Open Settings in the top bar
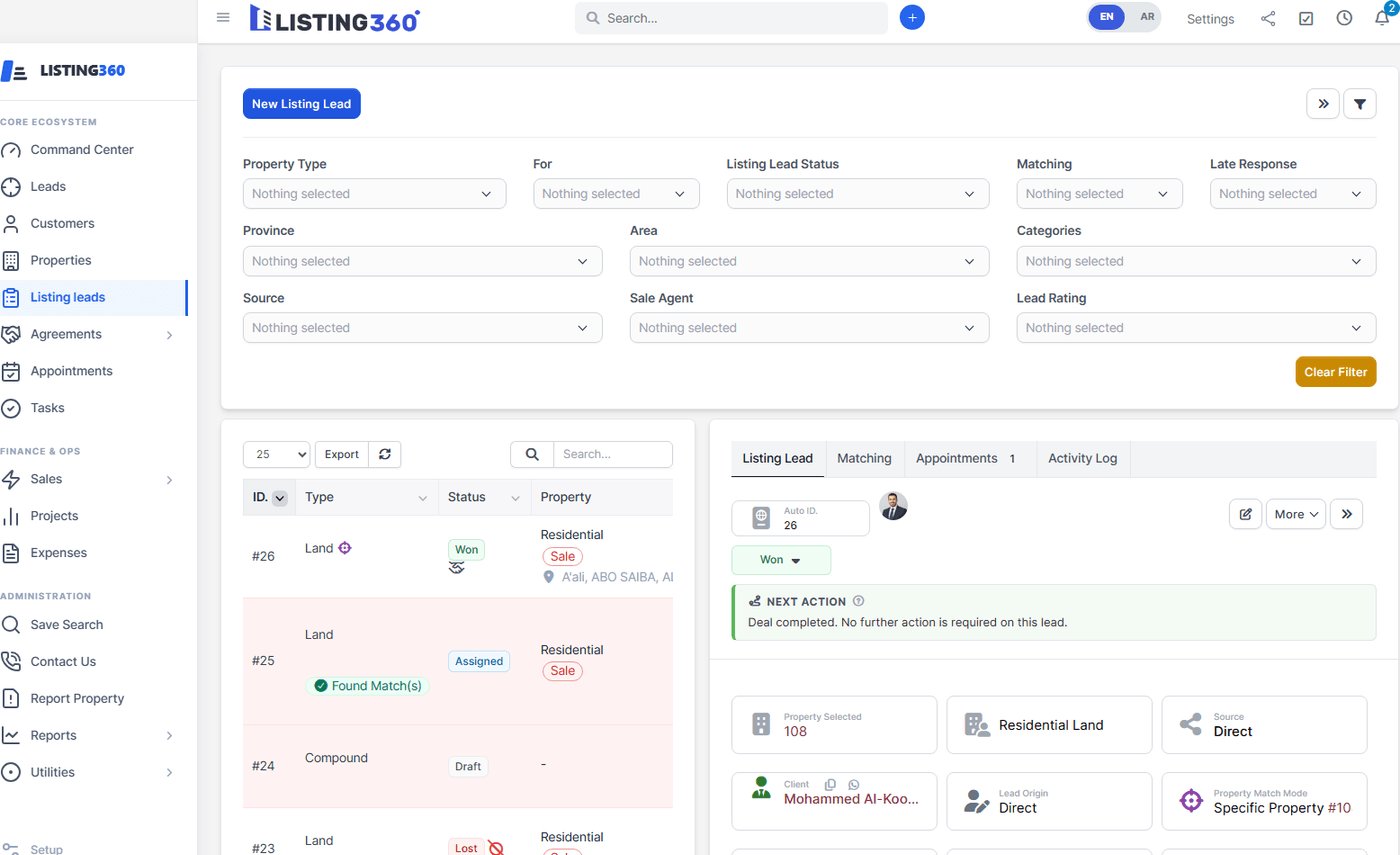Screen dimensions: 1400x855 (x=1210, y=19)
